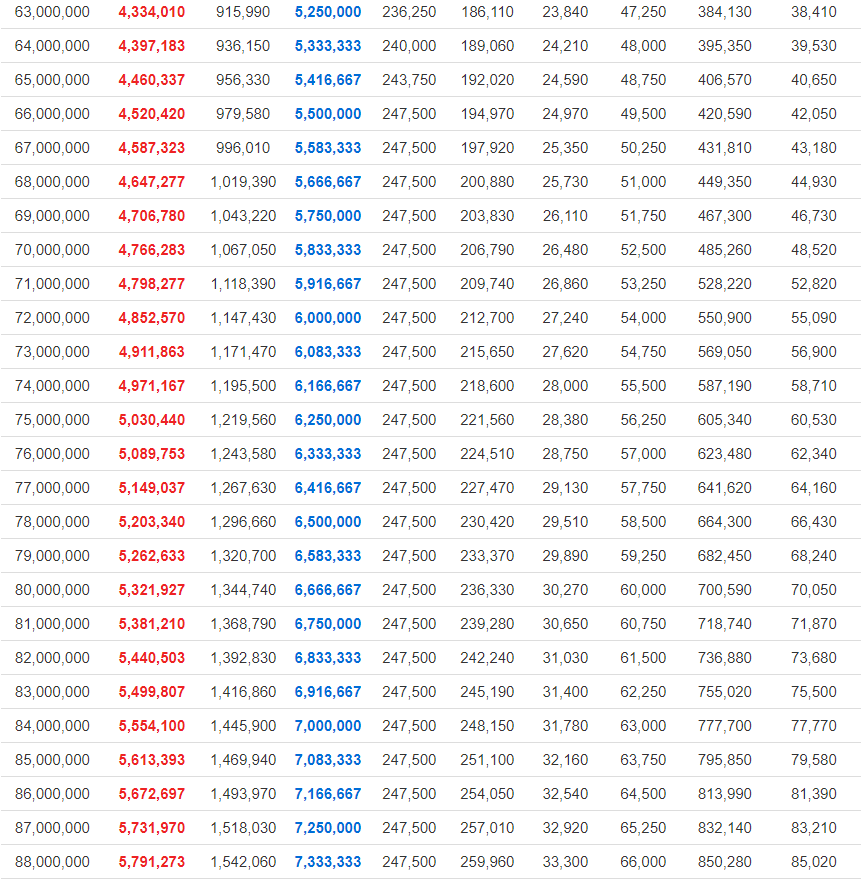Screen dimensions: 864x882
Task: Select the 79,000,000 row label
Action: (52, 556)
